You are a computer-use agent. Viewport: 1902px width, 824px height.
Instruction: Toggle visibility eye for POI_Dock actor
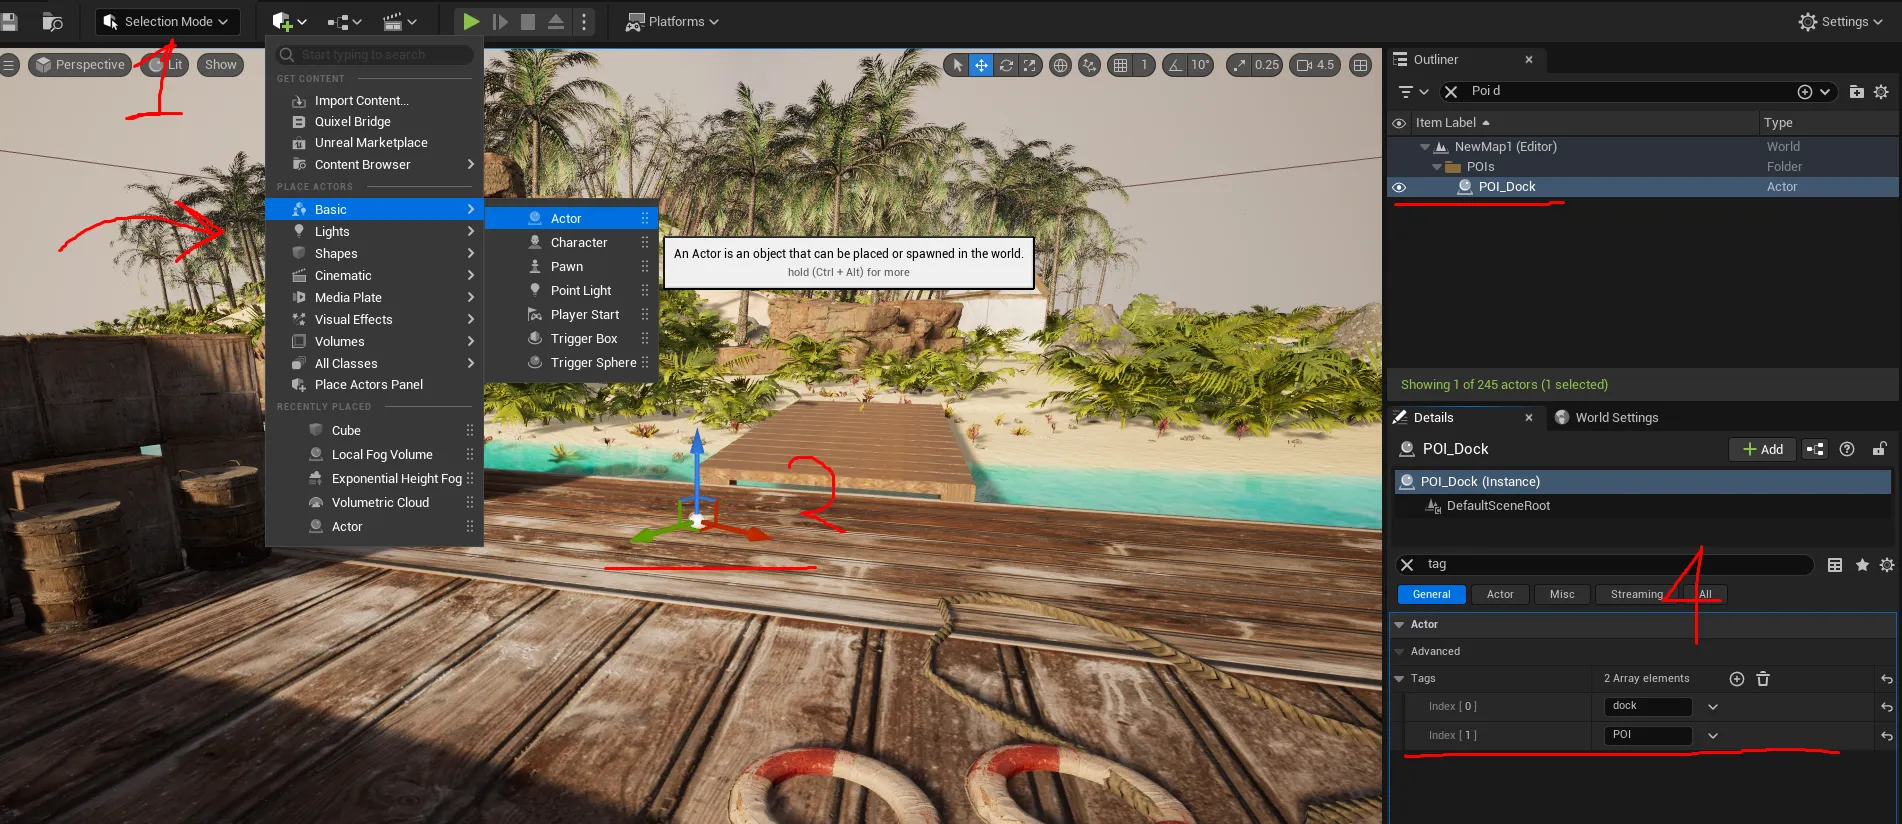coord(1399,187)
